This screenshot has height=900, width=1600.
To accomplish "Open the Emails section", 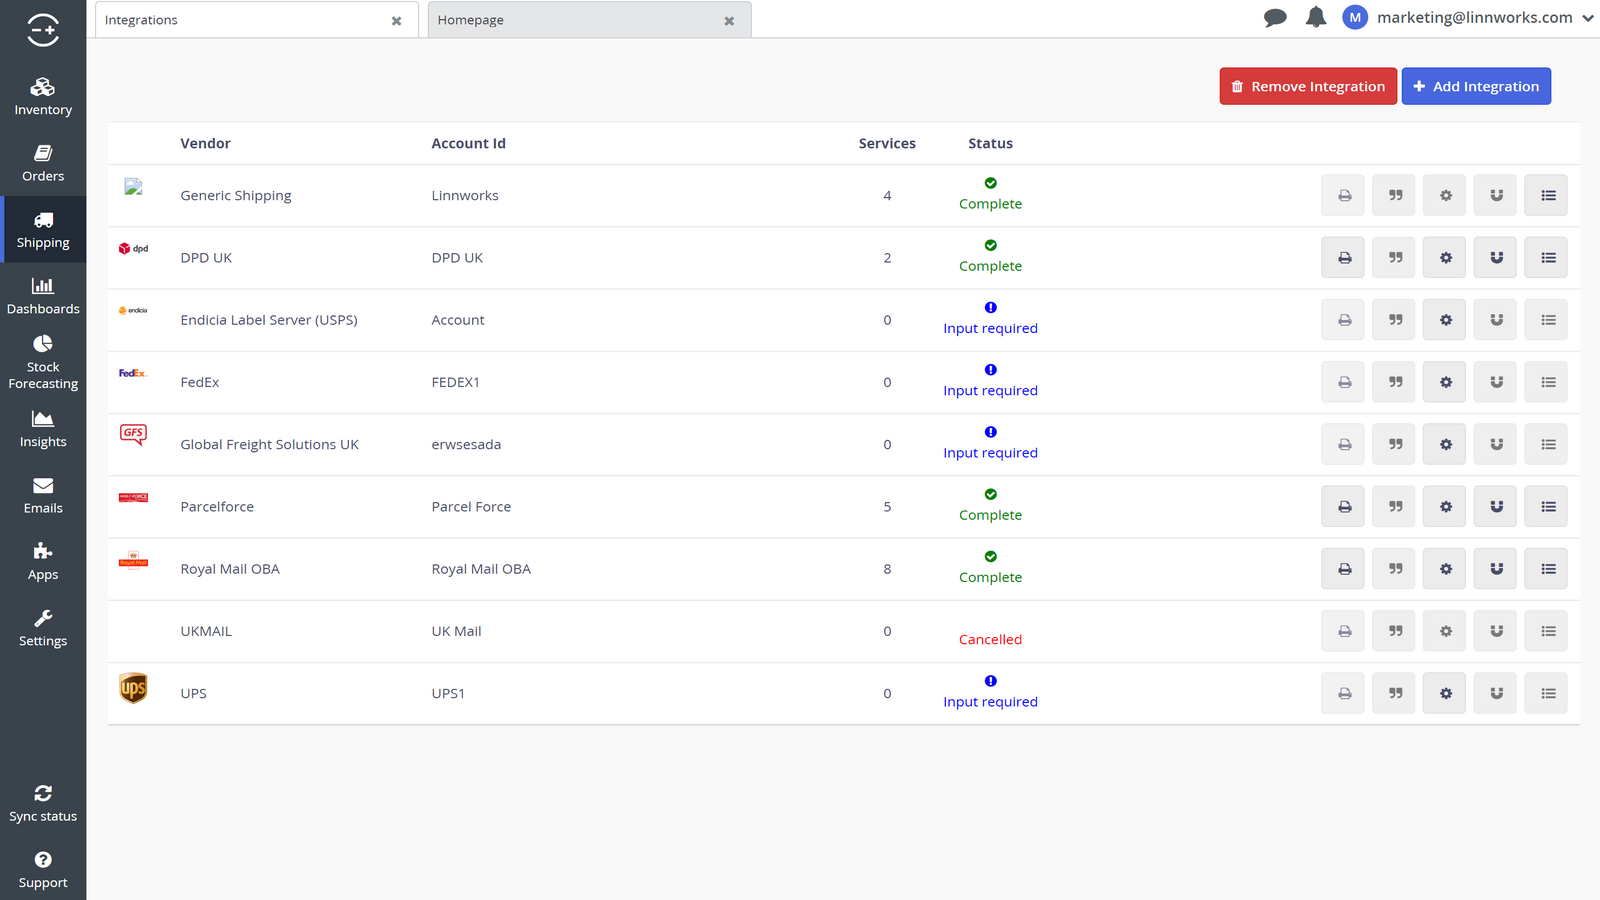I will pos(43,495).
